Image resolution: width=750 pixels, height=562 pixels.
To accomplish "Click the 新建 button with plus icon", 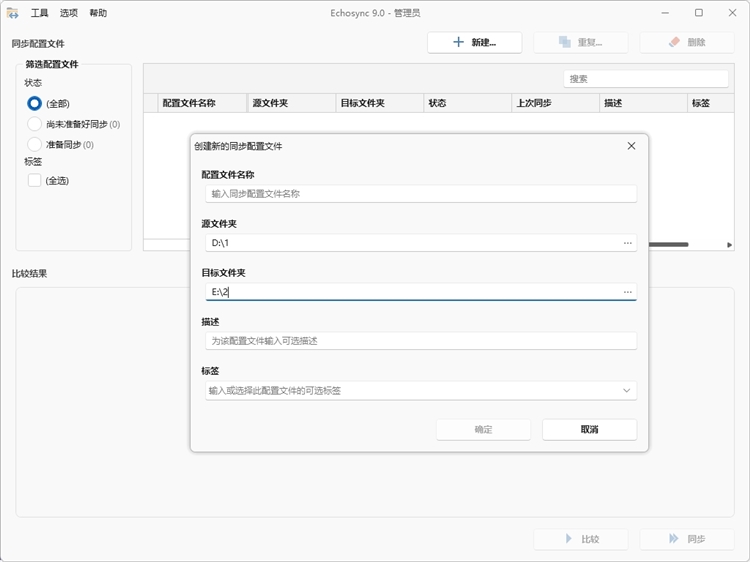I will 474,42.
